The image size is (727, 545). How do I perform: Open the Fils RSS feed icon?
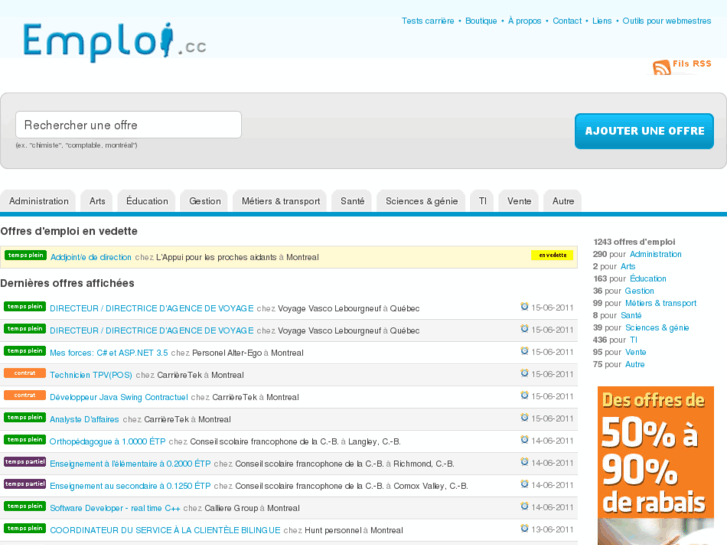coord(662,67)
